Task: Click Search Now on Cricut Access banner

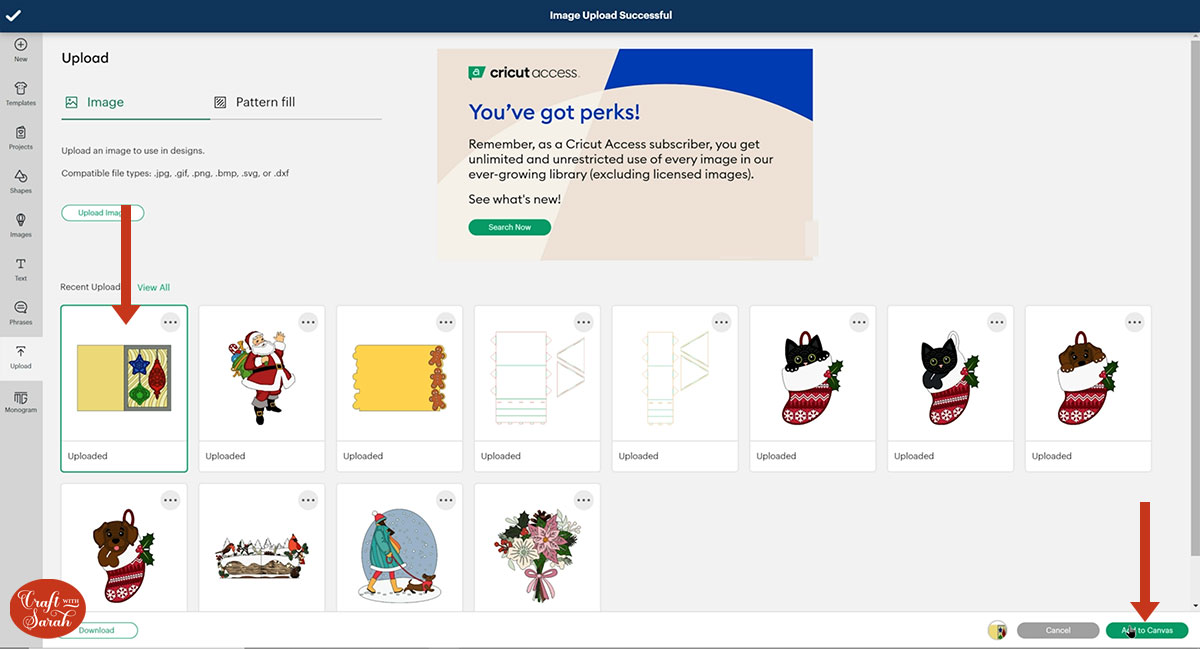Action: click(x=509, y=227)
